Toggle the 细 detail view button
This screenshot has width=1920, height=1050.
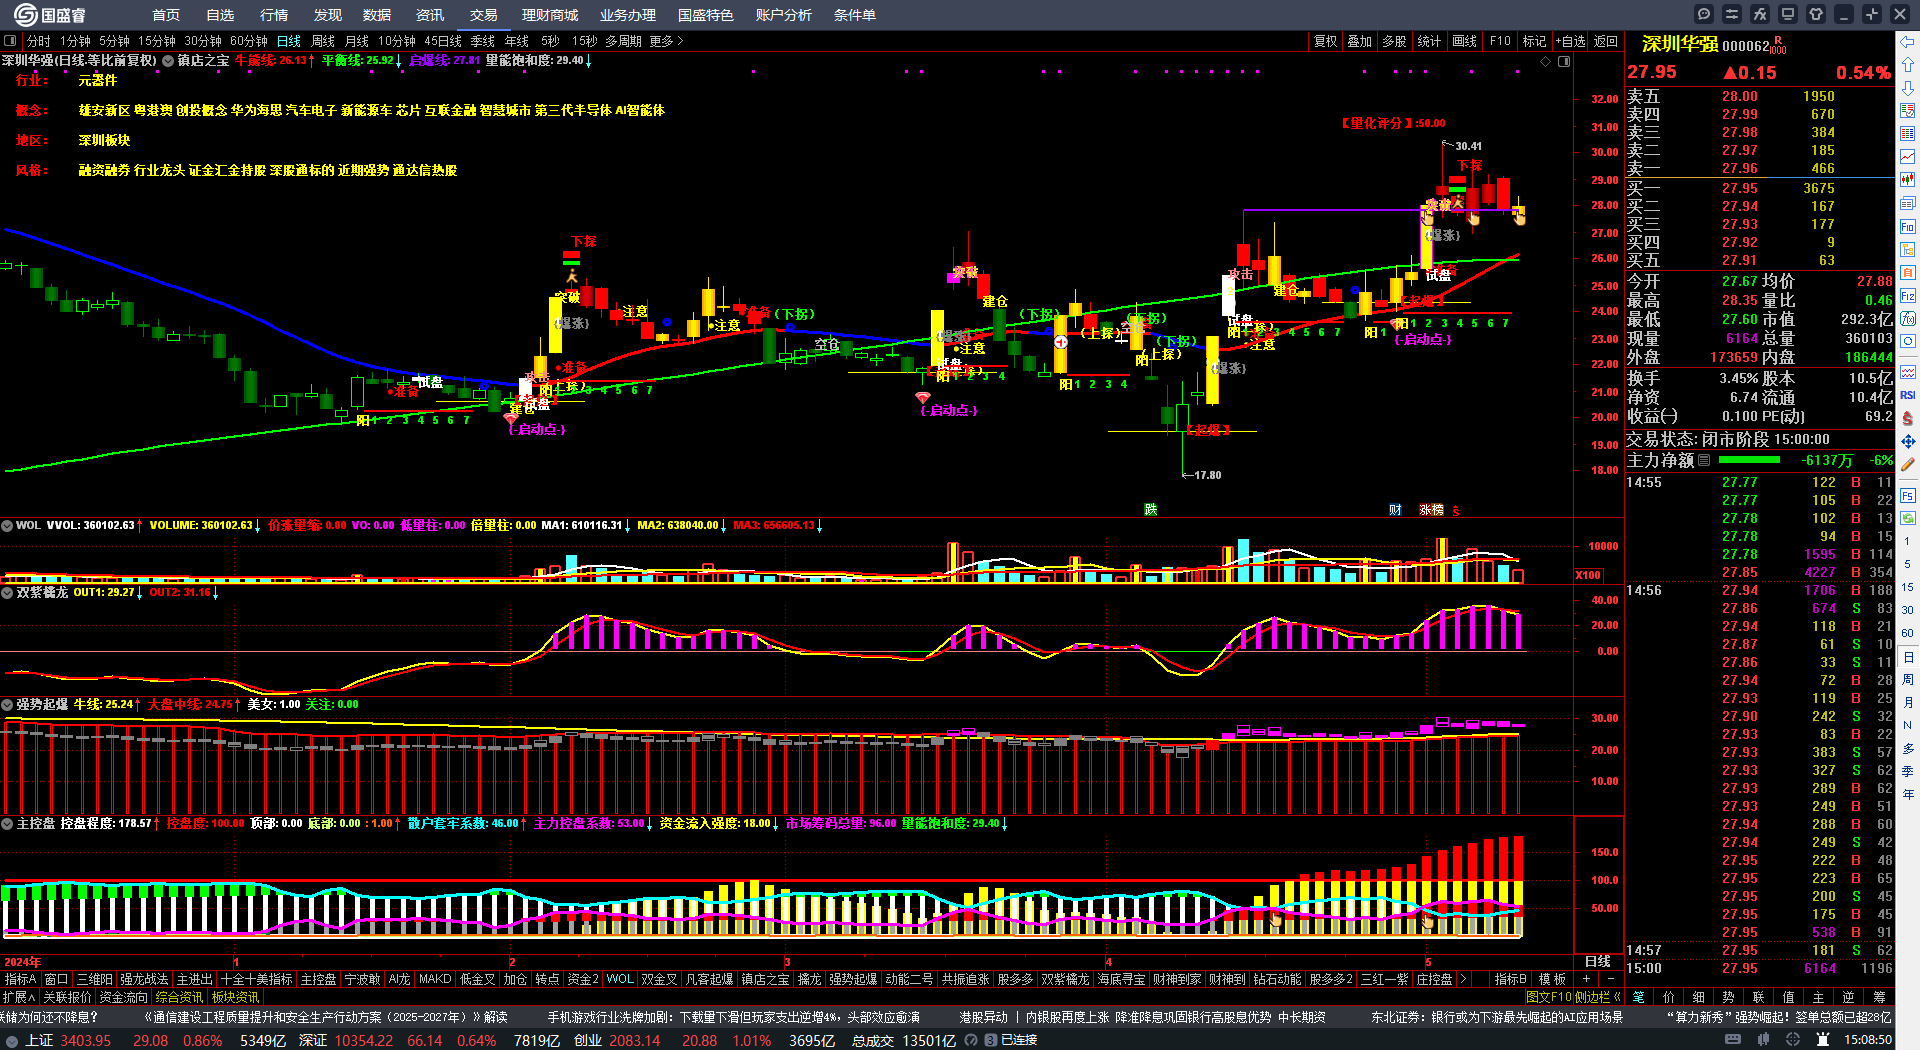(1698, 997)
